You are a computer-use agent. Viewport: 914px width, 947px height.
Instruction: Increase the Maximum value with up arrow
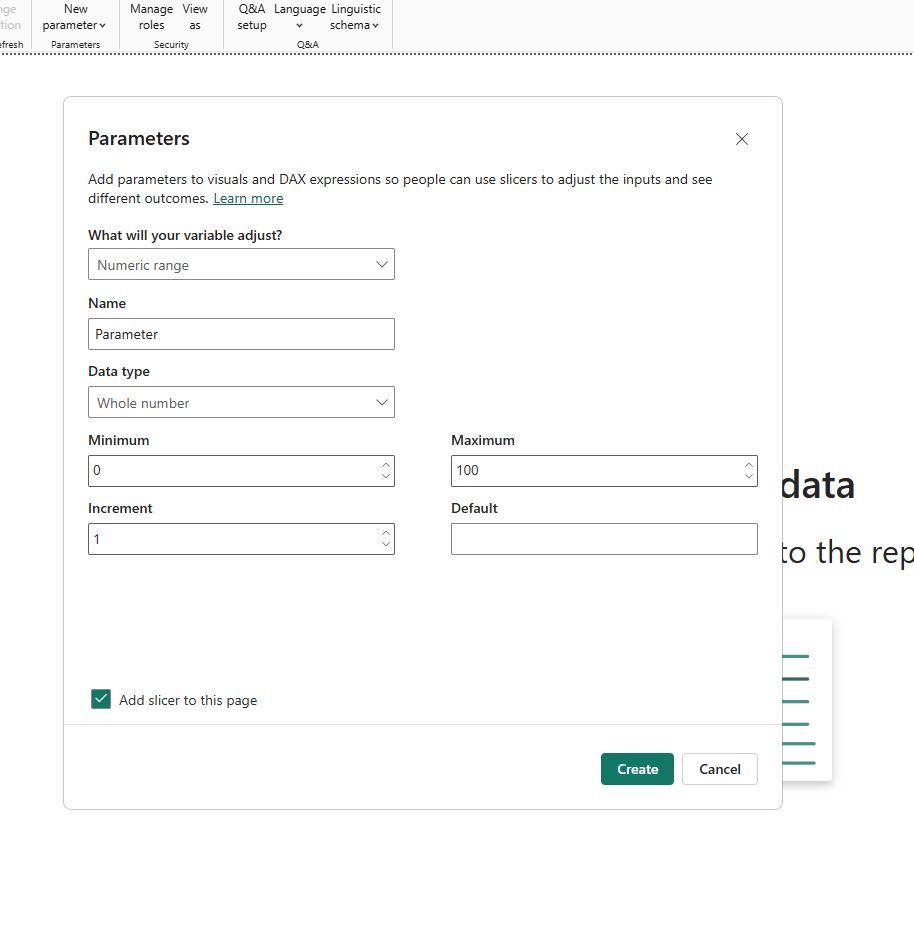(749, 465)
